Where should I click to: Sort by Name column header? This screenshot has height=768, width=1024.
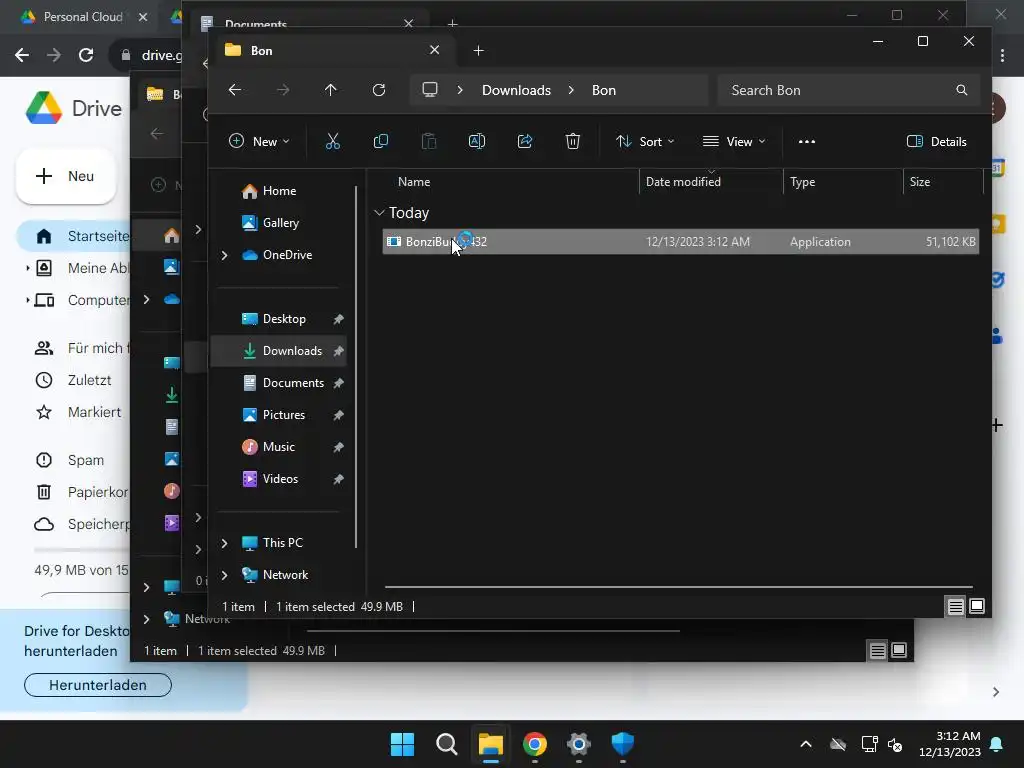pyautogui.click(x=414, y=182)
